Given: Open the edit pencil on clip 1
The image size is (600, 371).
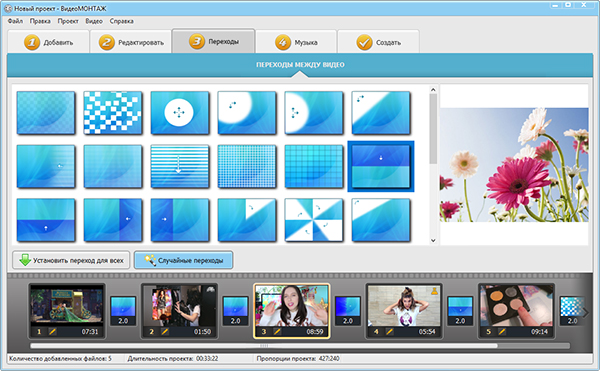Looking at the screenshot, I should tap(52, 332).
